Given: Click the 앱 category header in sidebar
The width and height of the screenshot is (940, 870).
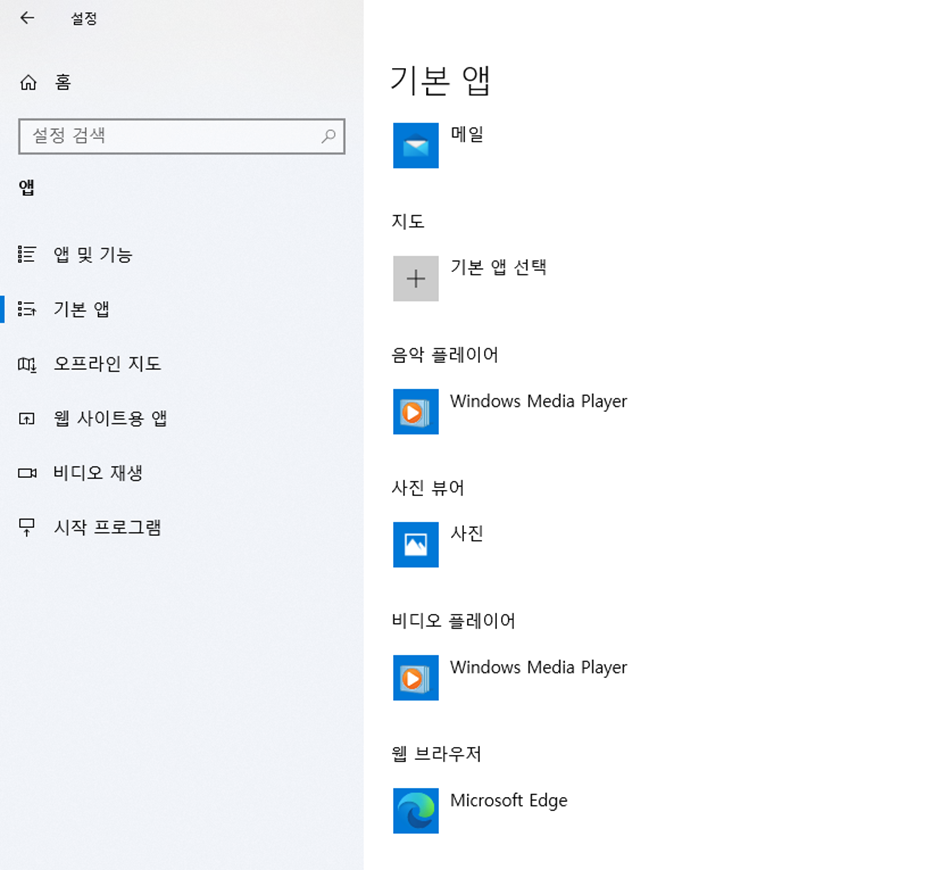Looking at the screenshot, I should (x=26, y=188).
